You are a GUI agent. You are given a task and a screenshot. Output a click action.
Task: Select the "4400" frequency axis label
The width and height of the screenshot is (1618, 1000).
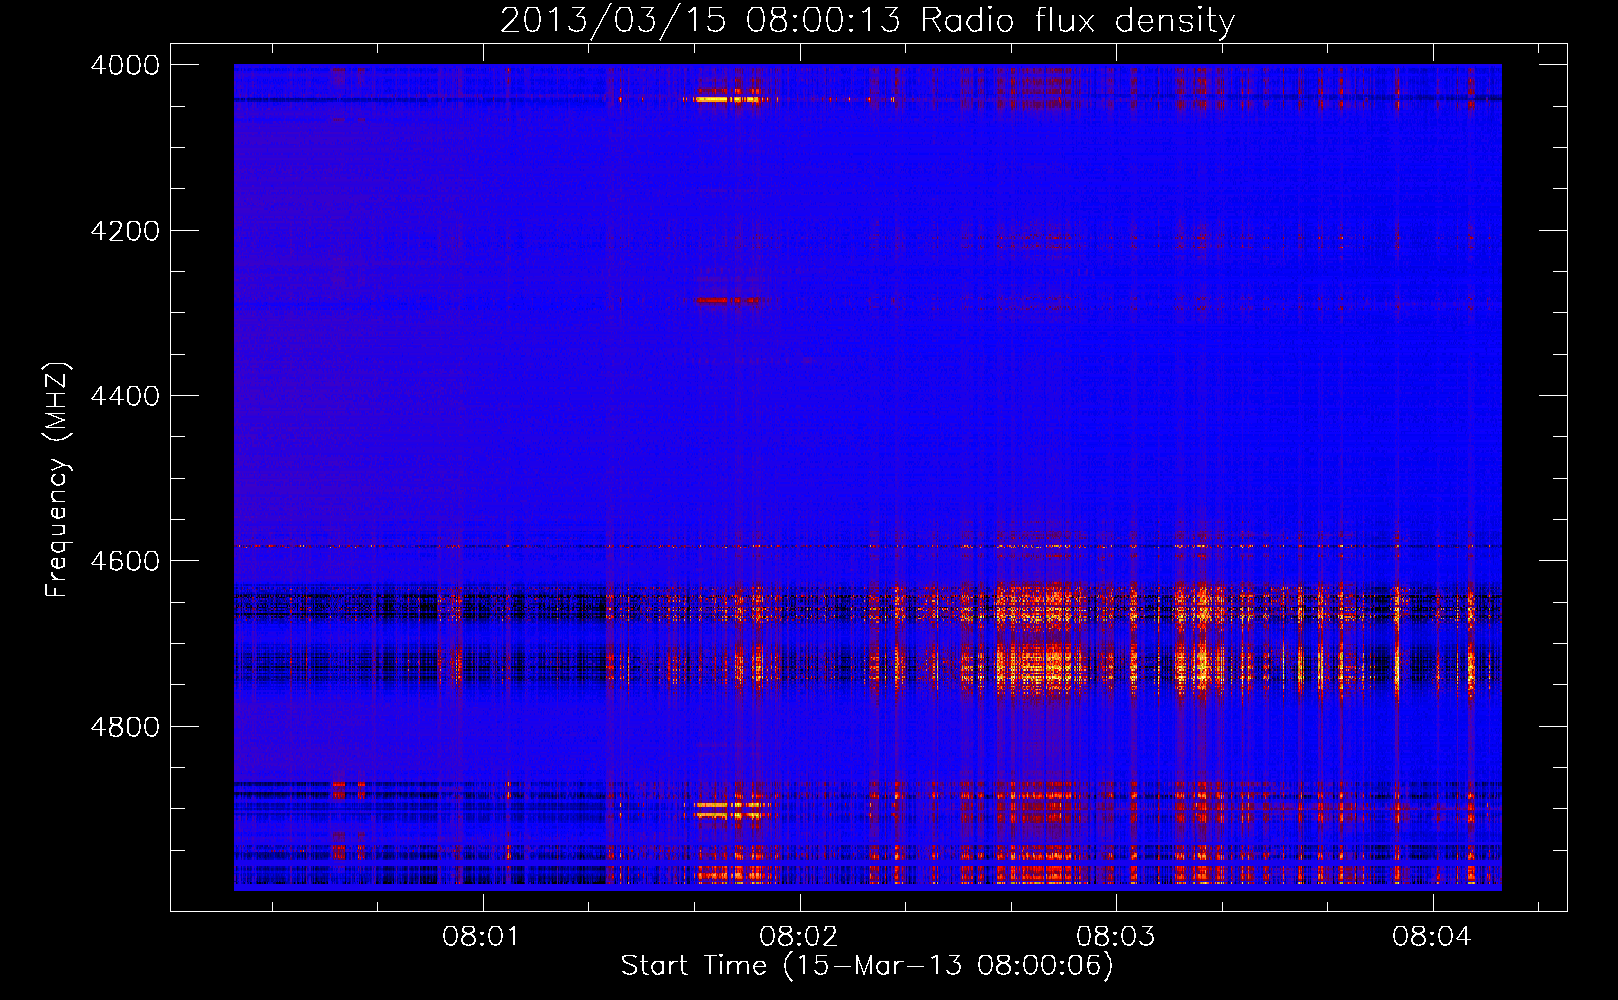pyautogui.click(x=125, y=397)
